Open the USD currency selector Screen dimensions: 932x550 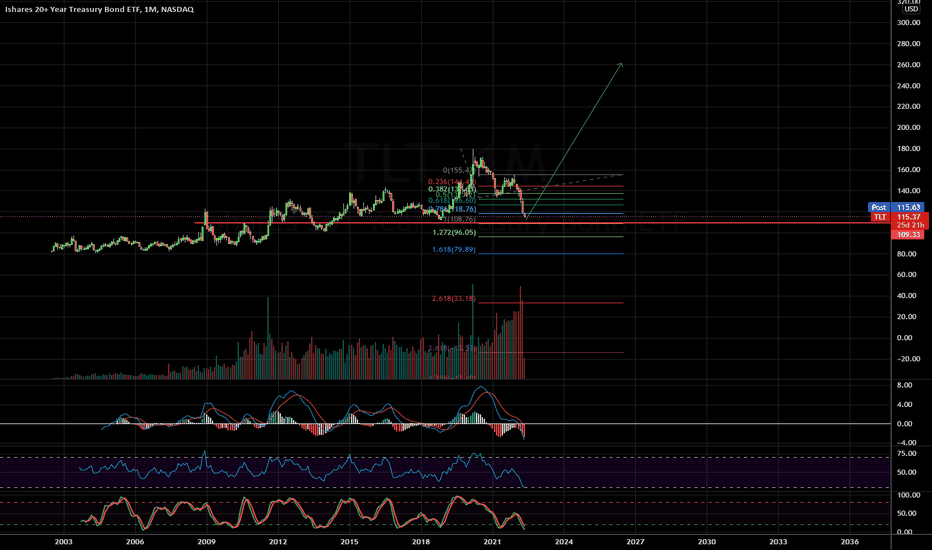[911, 10]
